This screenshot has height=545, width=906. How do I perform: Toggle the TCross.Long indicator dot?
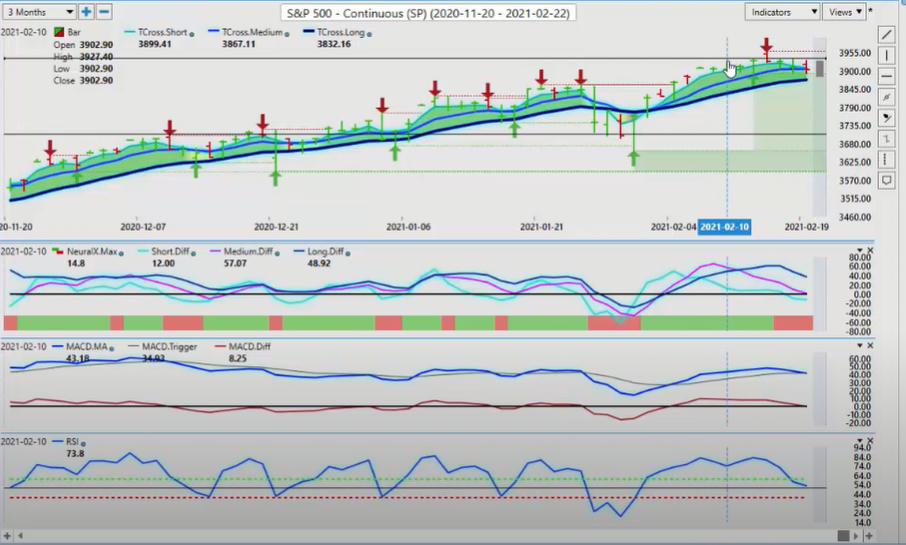369,34
